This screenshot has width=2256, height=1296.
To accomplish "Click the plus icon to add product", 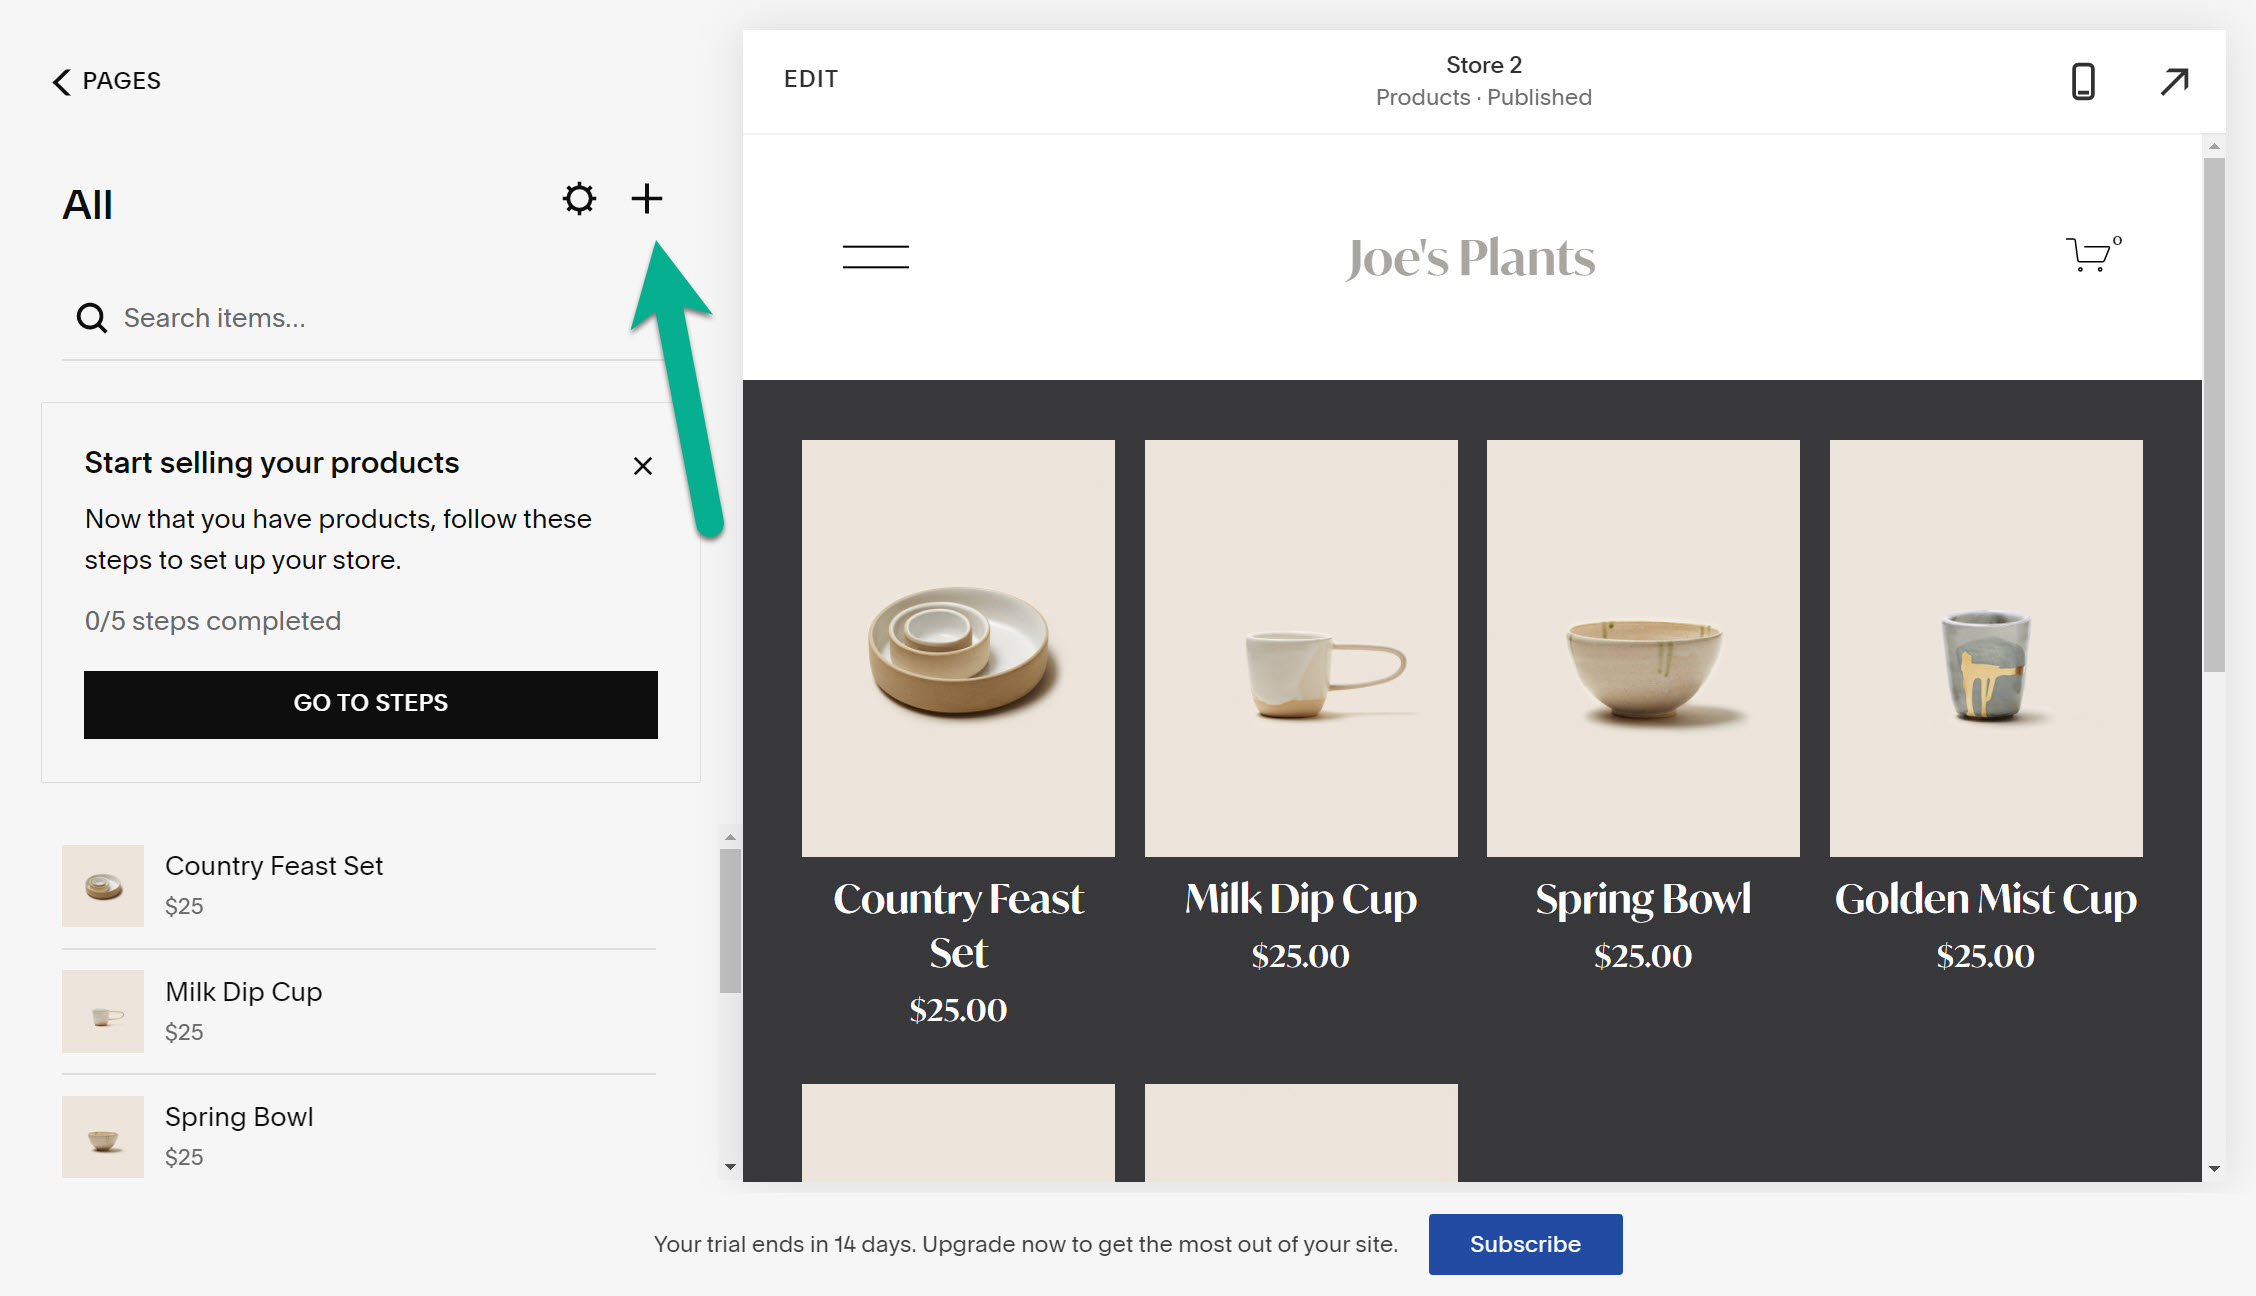I will click(x=646, y=199).
